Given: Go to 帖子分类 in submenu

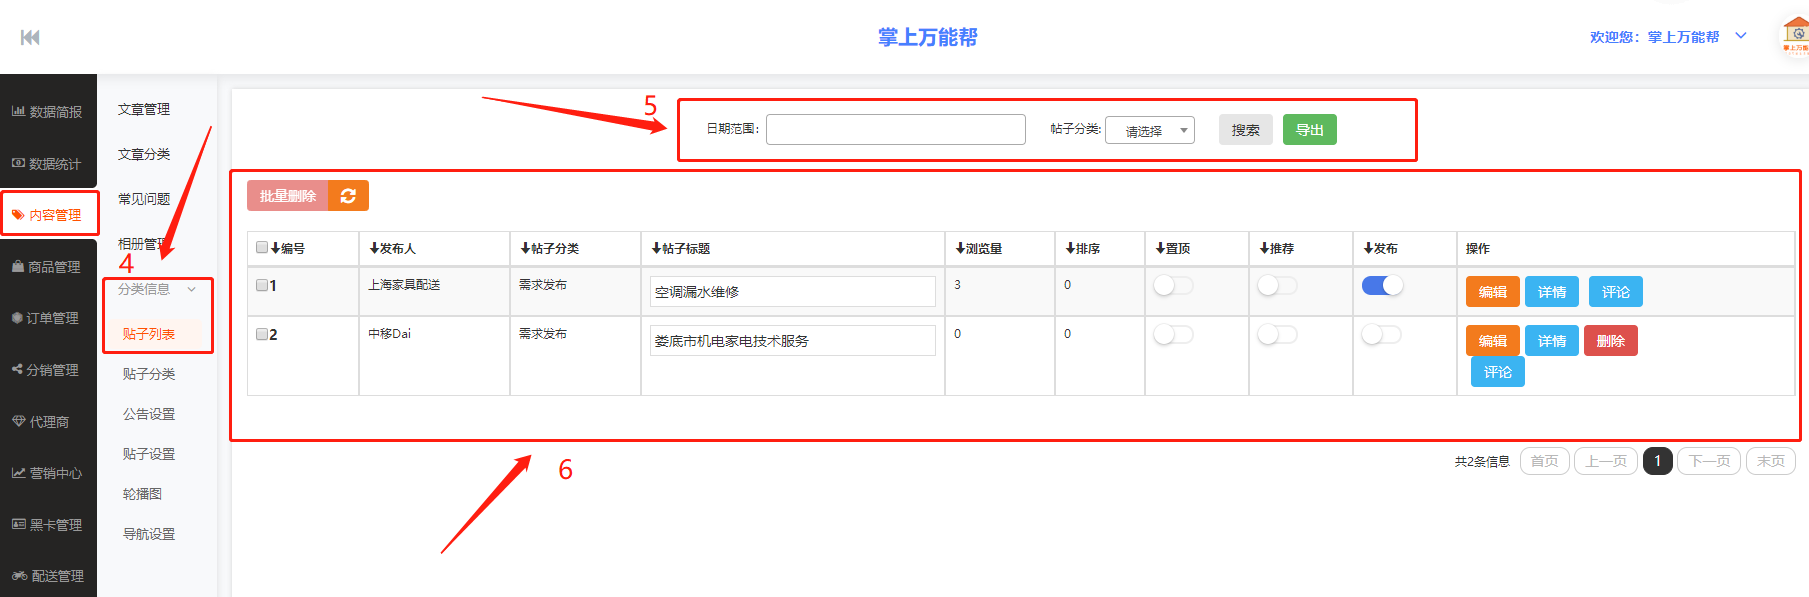Looking at the screenshot, I should (149, 374).
